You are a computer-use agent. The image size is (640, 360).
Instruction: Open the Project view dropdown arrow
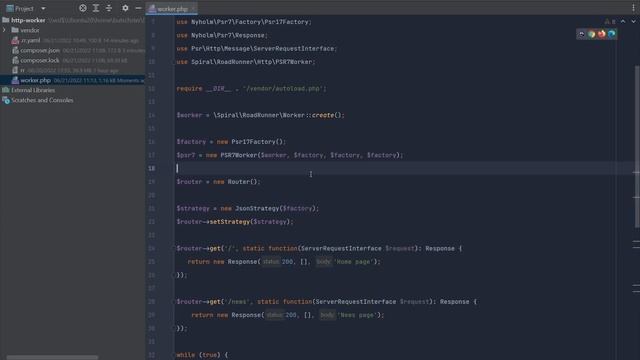coord(43,8)
